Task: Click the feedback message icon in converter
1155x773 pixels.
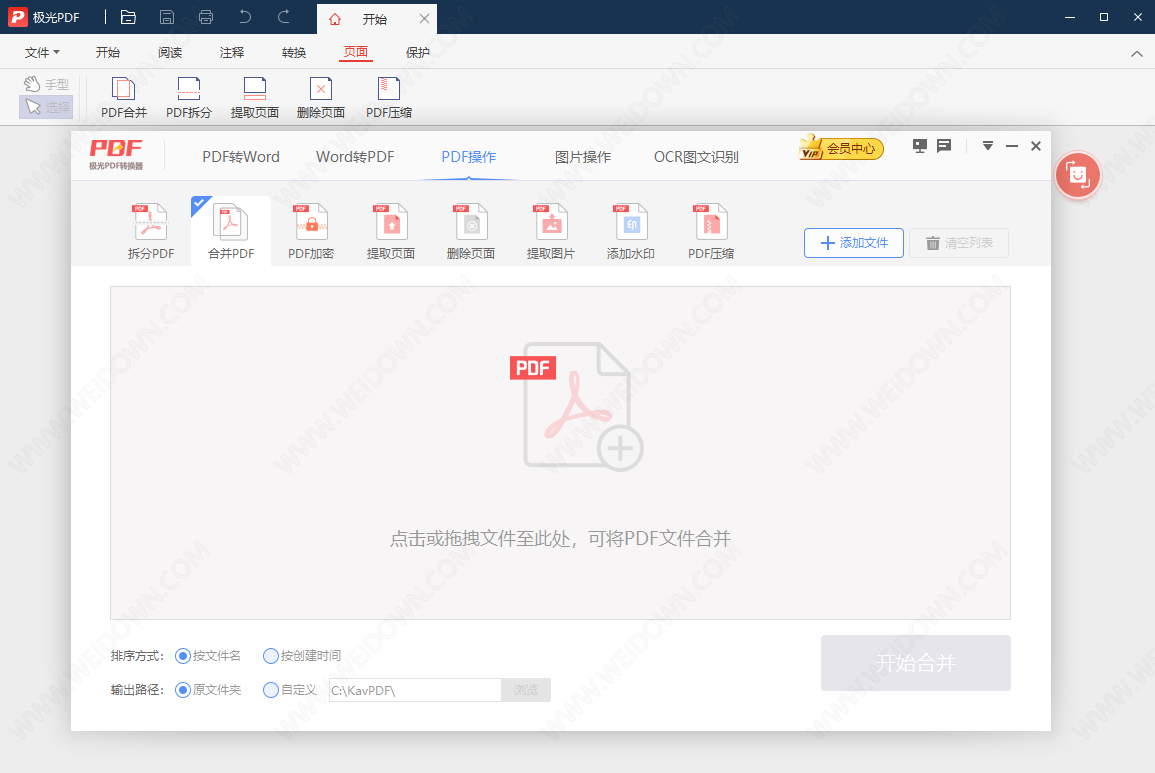Action: coord(944,146)
